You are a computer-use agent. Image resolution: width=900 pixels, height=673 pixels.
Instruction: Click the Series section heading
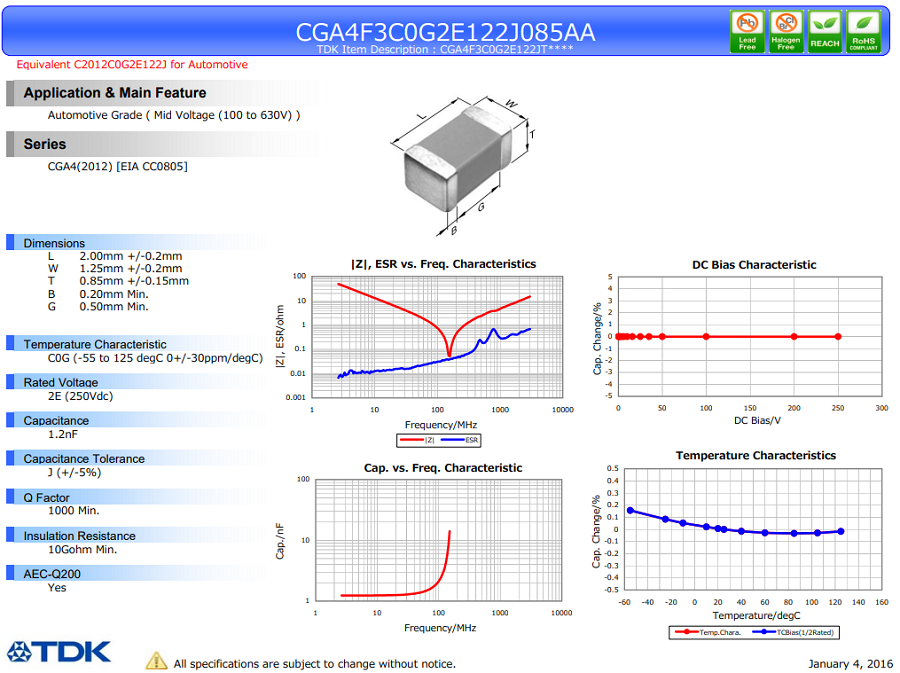point(45,144)
